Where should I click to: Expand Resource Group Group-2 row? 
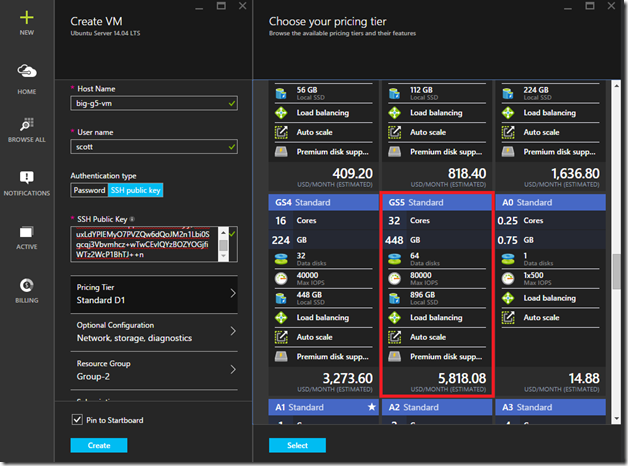(x=154, y=370)
